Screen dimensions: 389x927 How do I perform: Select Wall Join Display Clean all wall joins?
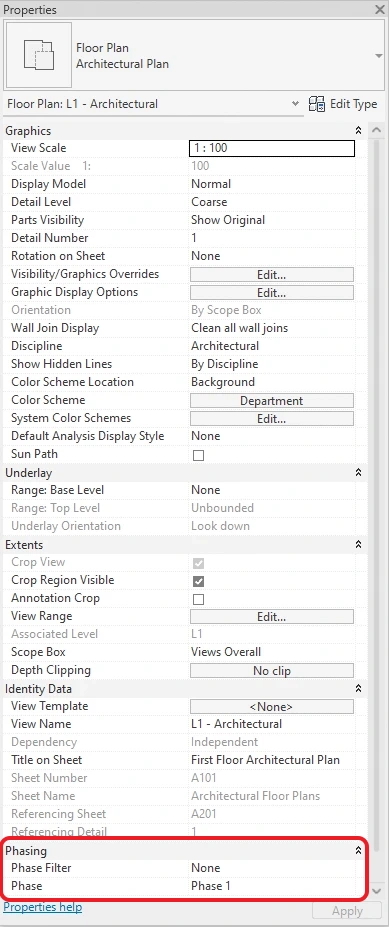[x=239, y=328]
